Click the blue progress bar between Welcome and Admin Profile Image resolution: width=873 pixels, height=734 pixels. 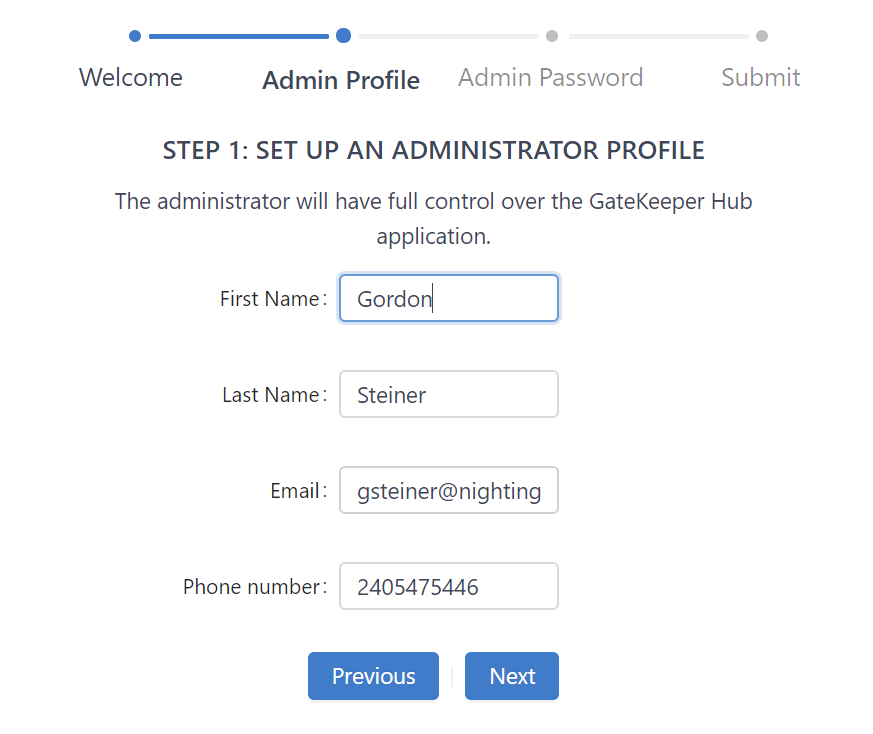tap(239, 36)
